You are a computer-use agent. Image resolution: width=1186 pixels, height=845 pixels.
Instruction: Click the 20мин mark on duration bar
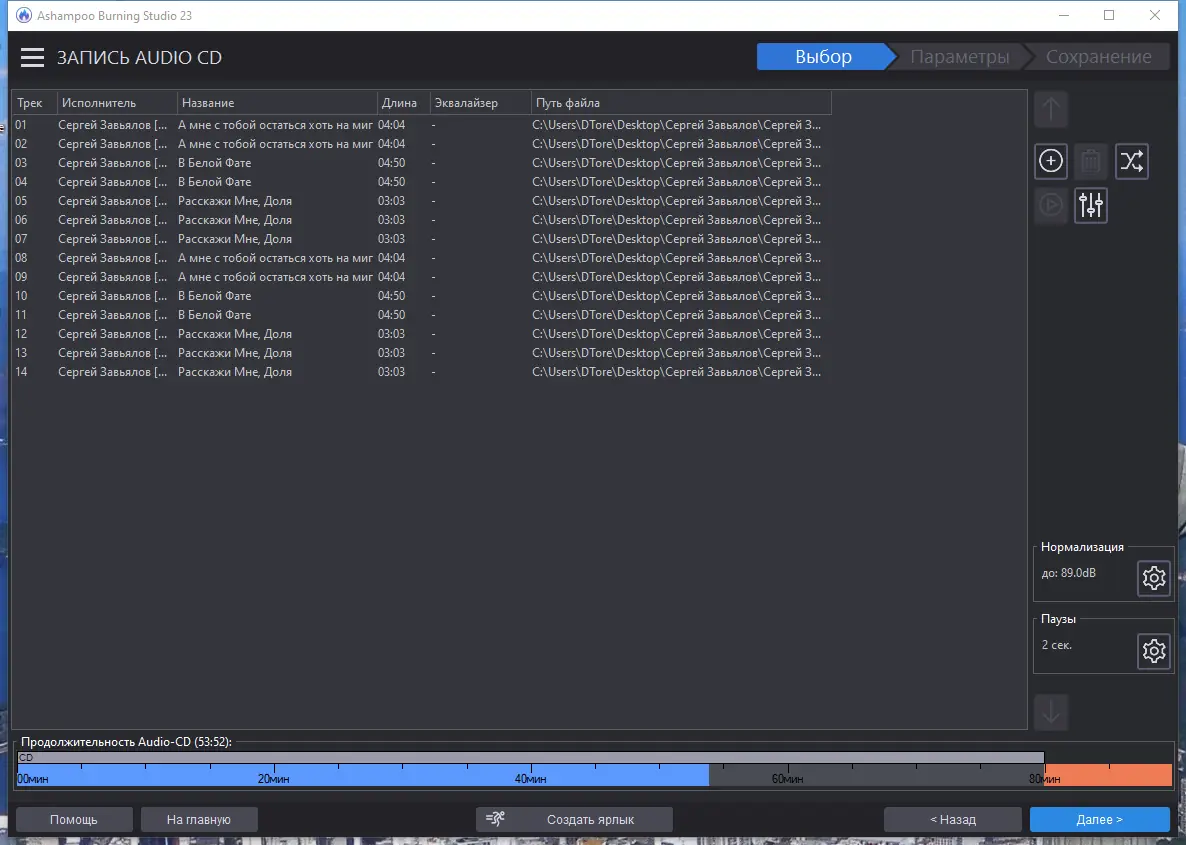click(273, 778)
